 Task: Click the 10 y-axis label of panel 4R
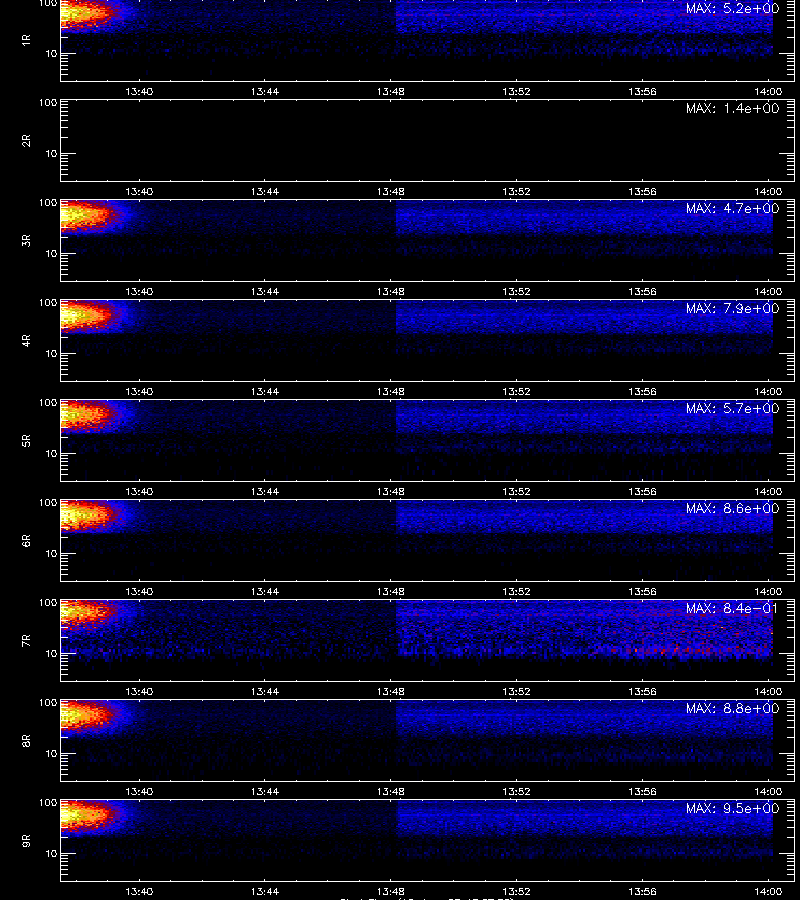click(51, 354)
